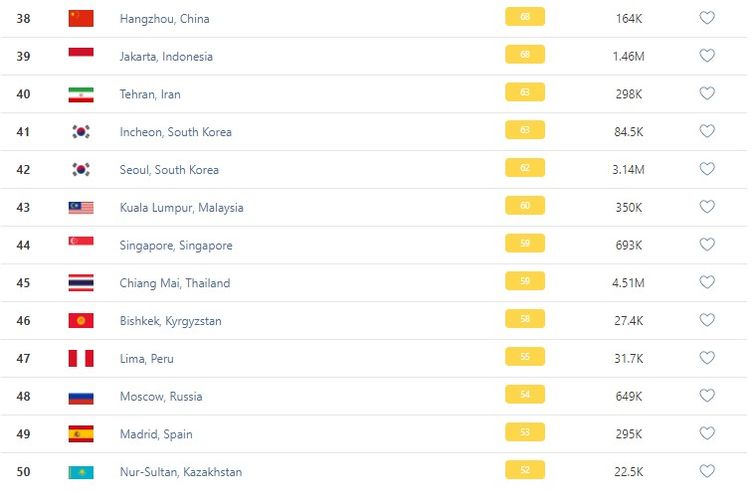Click AQI badge 52 for Nur-Sultan

525,471
